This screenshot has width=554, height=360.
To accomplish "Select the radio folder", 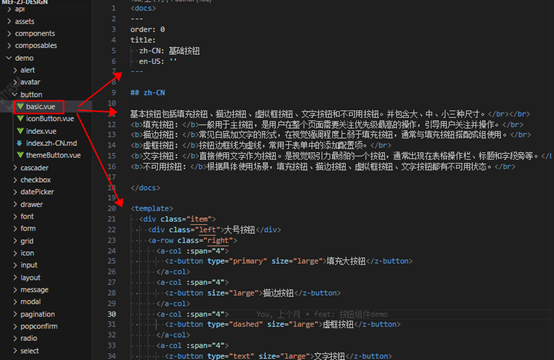I will 29,338.
